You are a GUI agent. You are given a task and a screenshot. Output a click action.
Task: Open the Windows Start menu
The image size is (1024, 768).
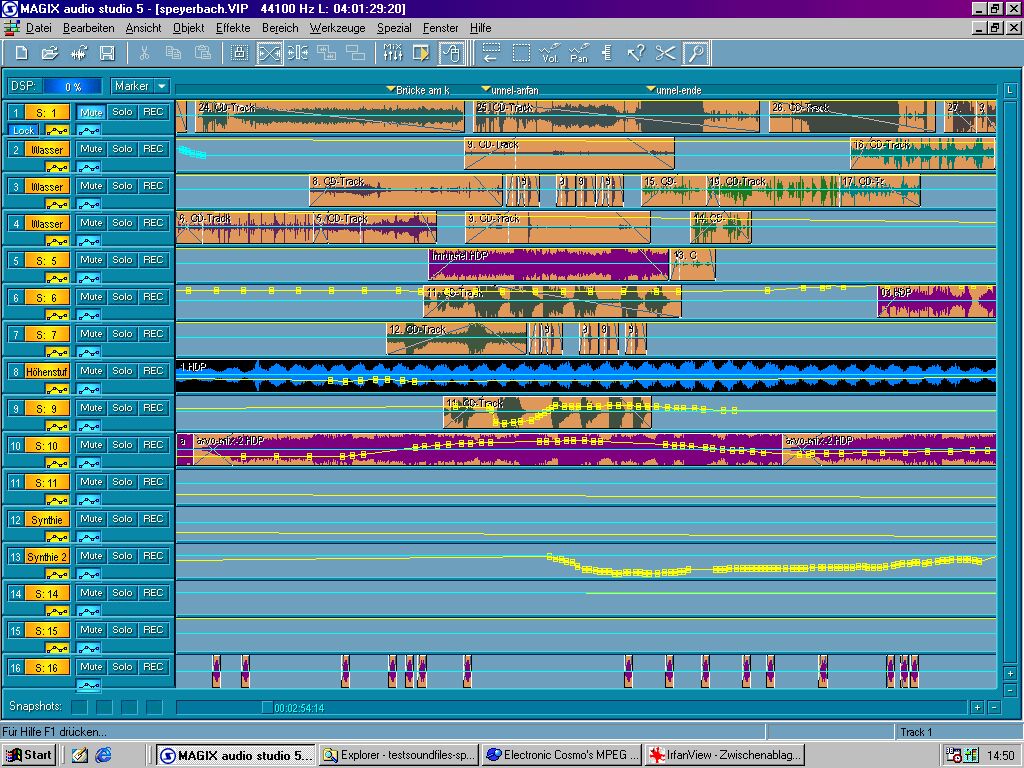point(29,755)
